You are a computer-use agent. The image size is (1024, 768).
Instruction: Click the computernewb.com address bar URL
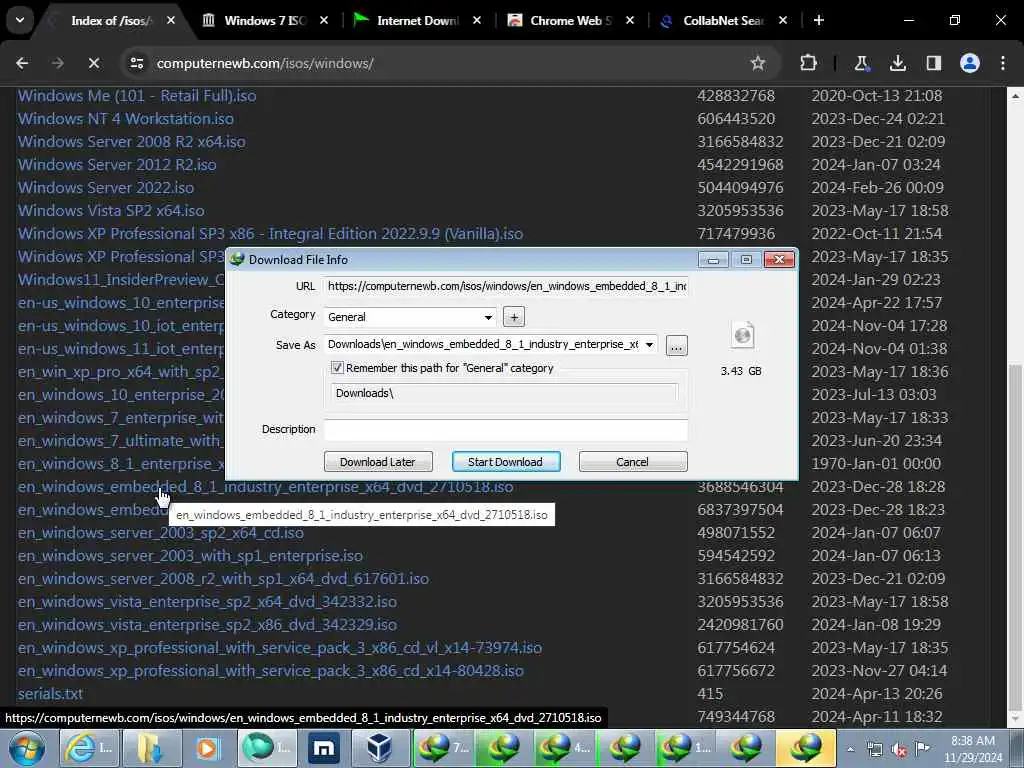[x=265, y=63]
